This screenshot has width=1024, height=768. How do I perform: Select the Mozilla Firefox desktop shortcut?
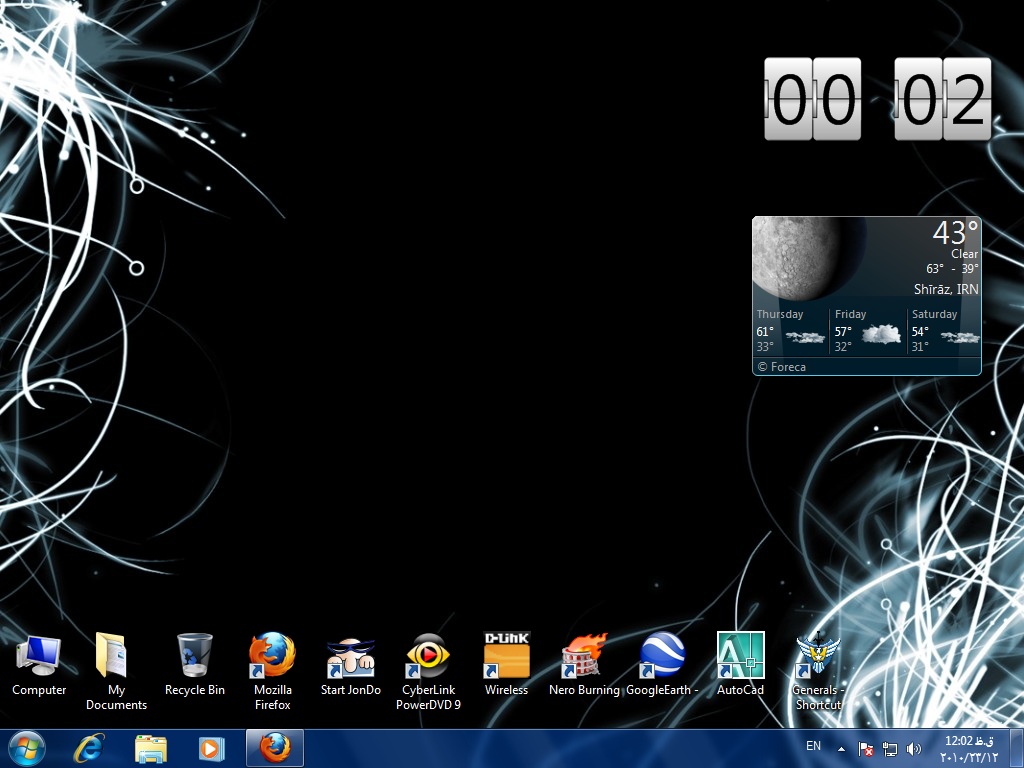click(x=273, y=657)
